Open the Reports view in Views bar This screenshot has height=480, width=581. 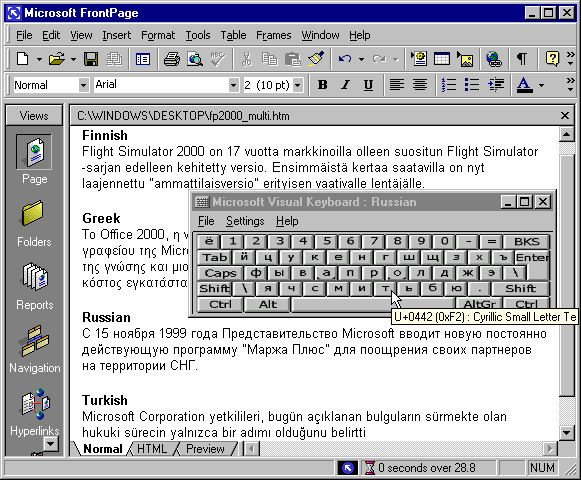[34, 286]
